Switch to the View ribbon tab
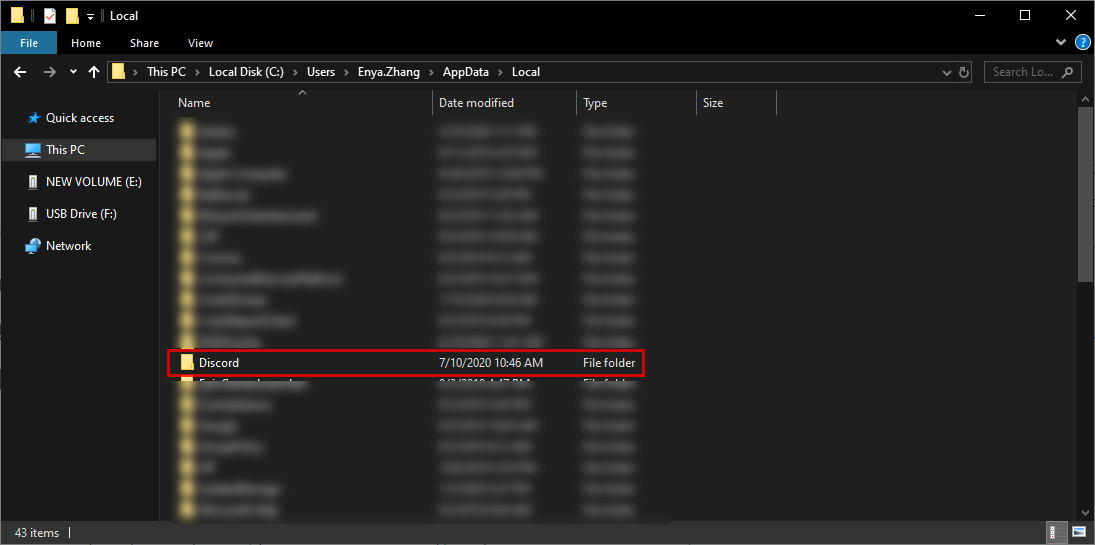 pyautogui.click(x=200, y=43)
